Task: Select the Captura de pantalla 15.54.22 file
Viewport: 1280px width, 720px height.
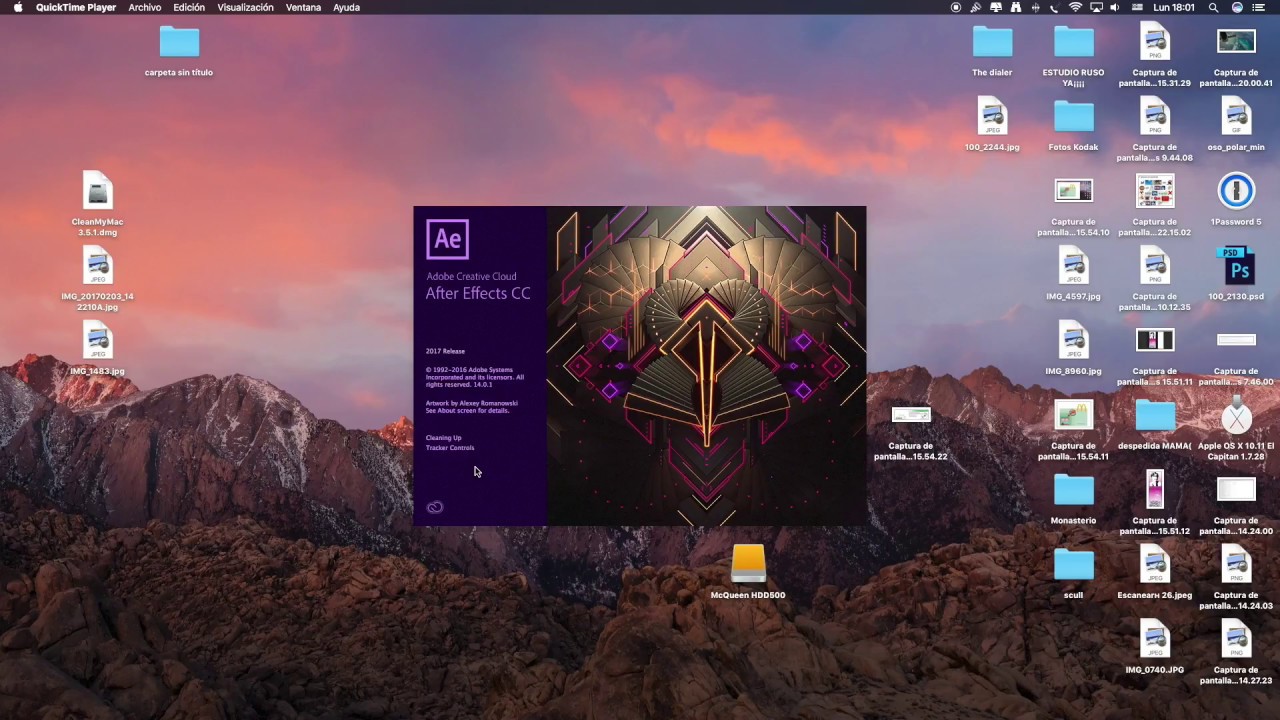Action: pos(911,415)
